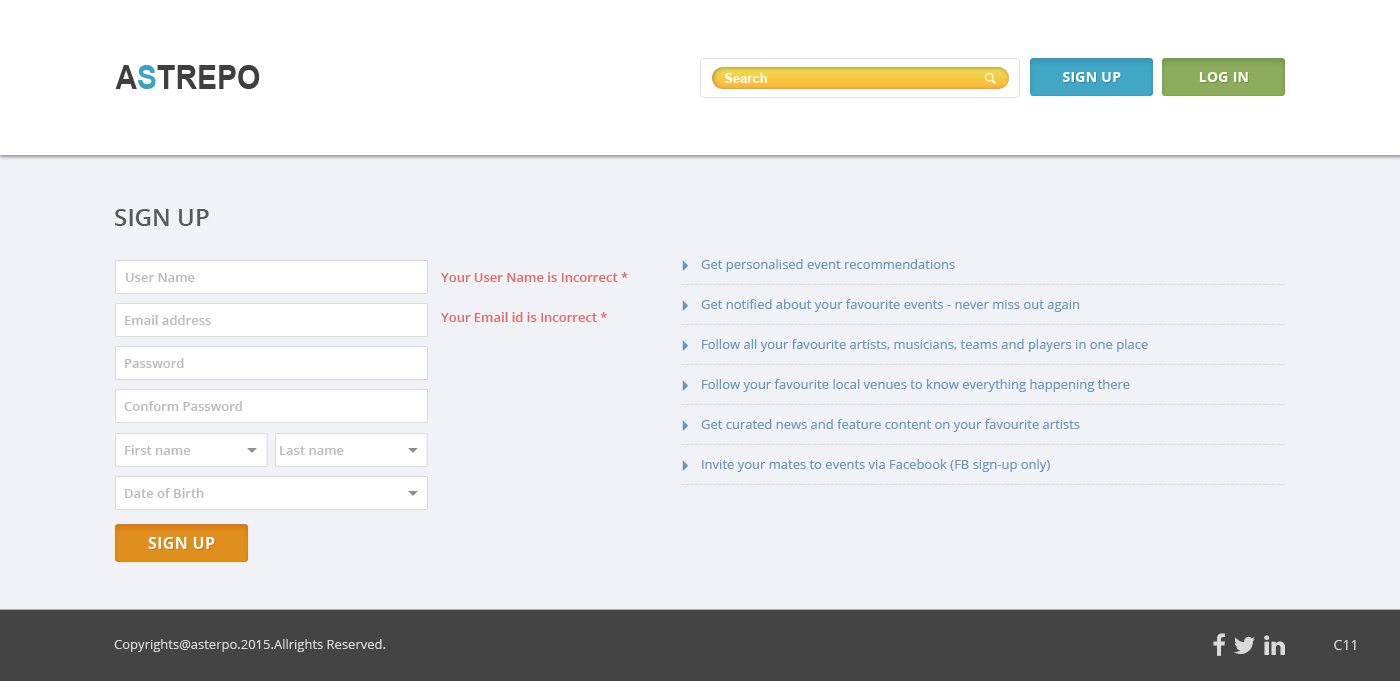This screenshot has height=681, width=1400.
Task: Open the Facebook icon in footer
Action: pos(1219,645)
